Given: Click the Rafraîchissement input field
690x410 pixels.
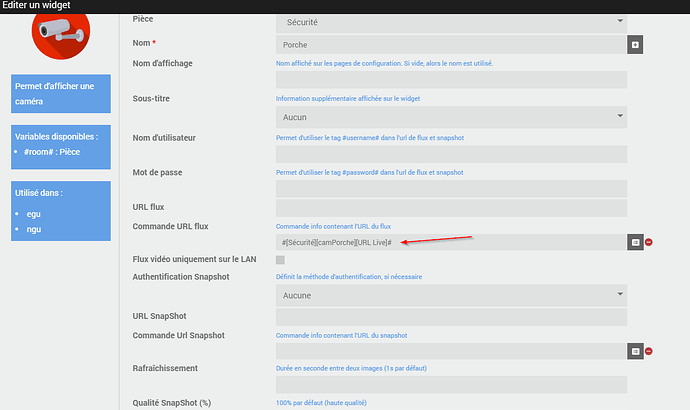Looking at the screenshot, I should pyautogui.click(x=451, y=385).
